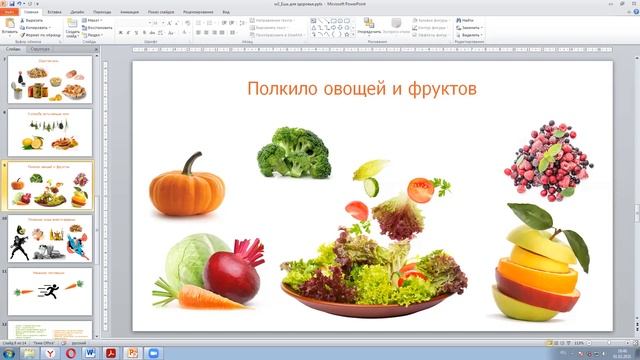Justify the text alignment
The width and height of the screenshot is (640, 360).
222,33
